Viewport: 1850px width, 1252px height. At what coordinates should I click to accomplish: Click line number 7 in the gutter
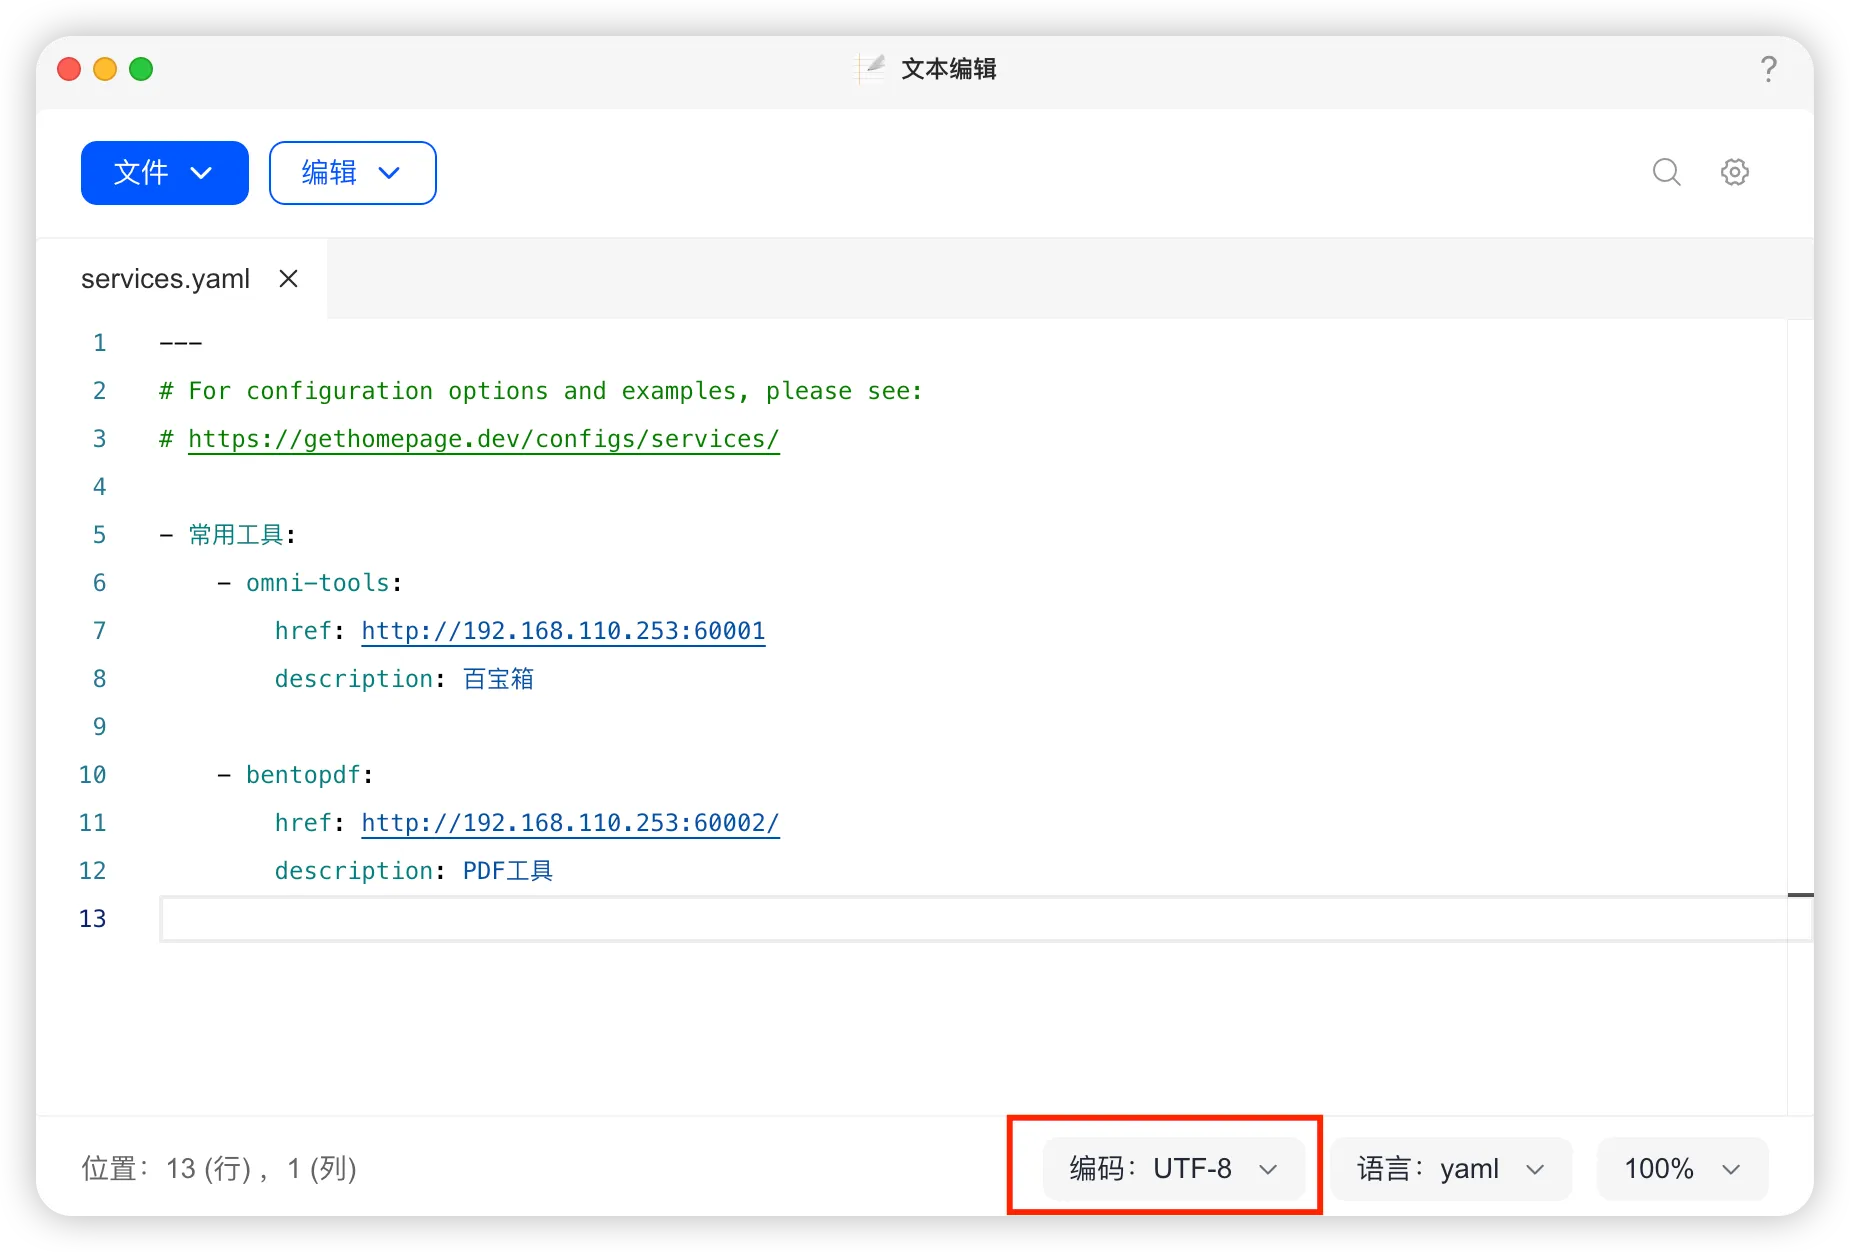pyautogui.click(x=99, y=631)
